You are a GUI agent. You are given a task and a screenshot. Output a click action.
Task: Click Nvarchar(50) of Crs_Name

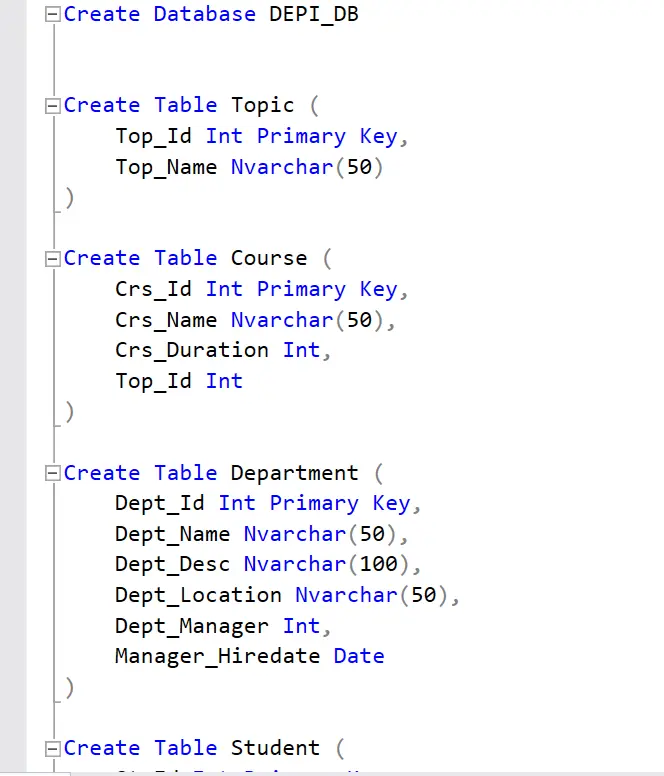tap(307, 320)
